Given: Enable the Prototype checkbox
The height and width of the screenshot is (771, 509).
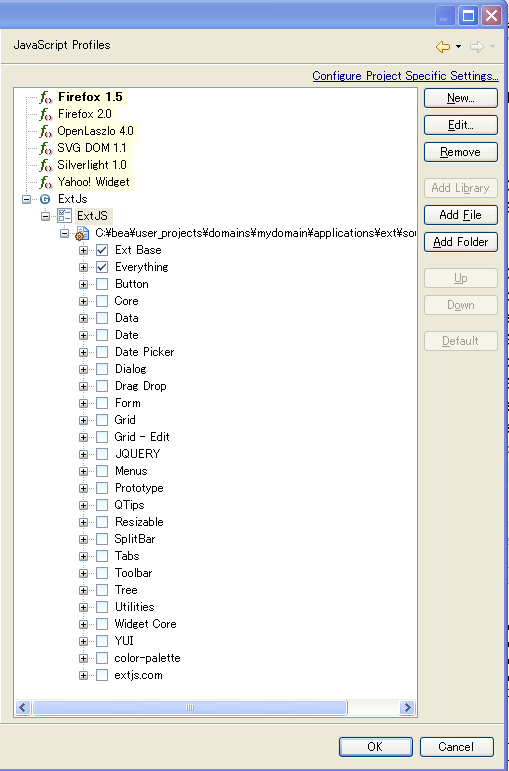Looking at the screenshot, I should pos(102,488).
